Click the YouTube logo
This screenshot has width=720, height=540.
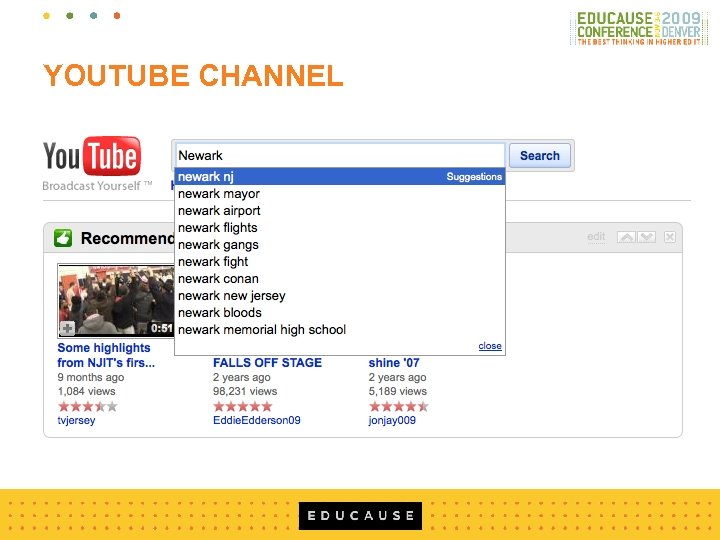92,156
